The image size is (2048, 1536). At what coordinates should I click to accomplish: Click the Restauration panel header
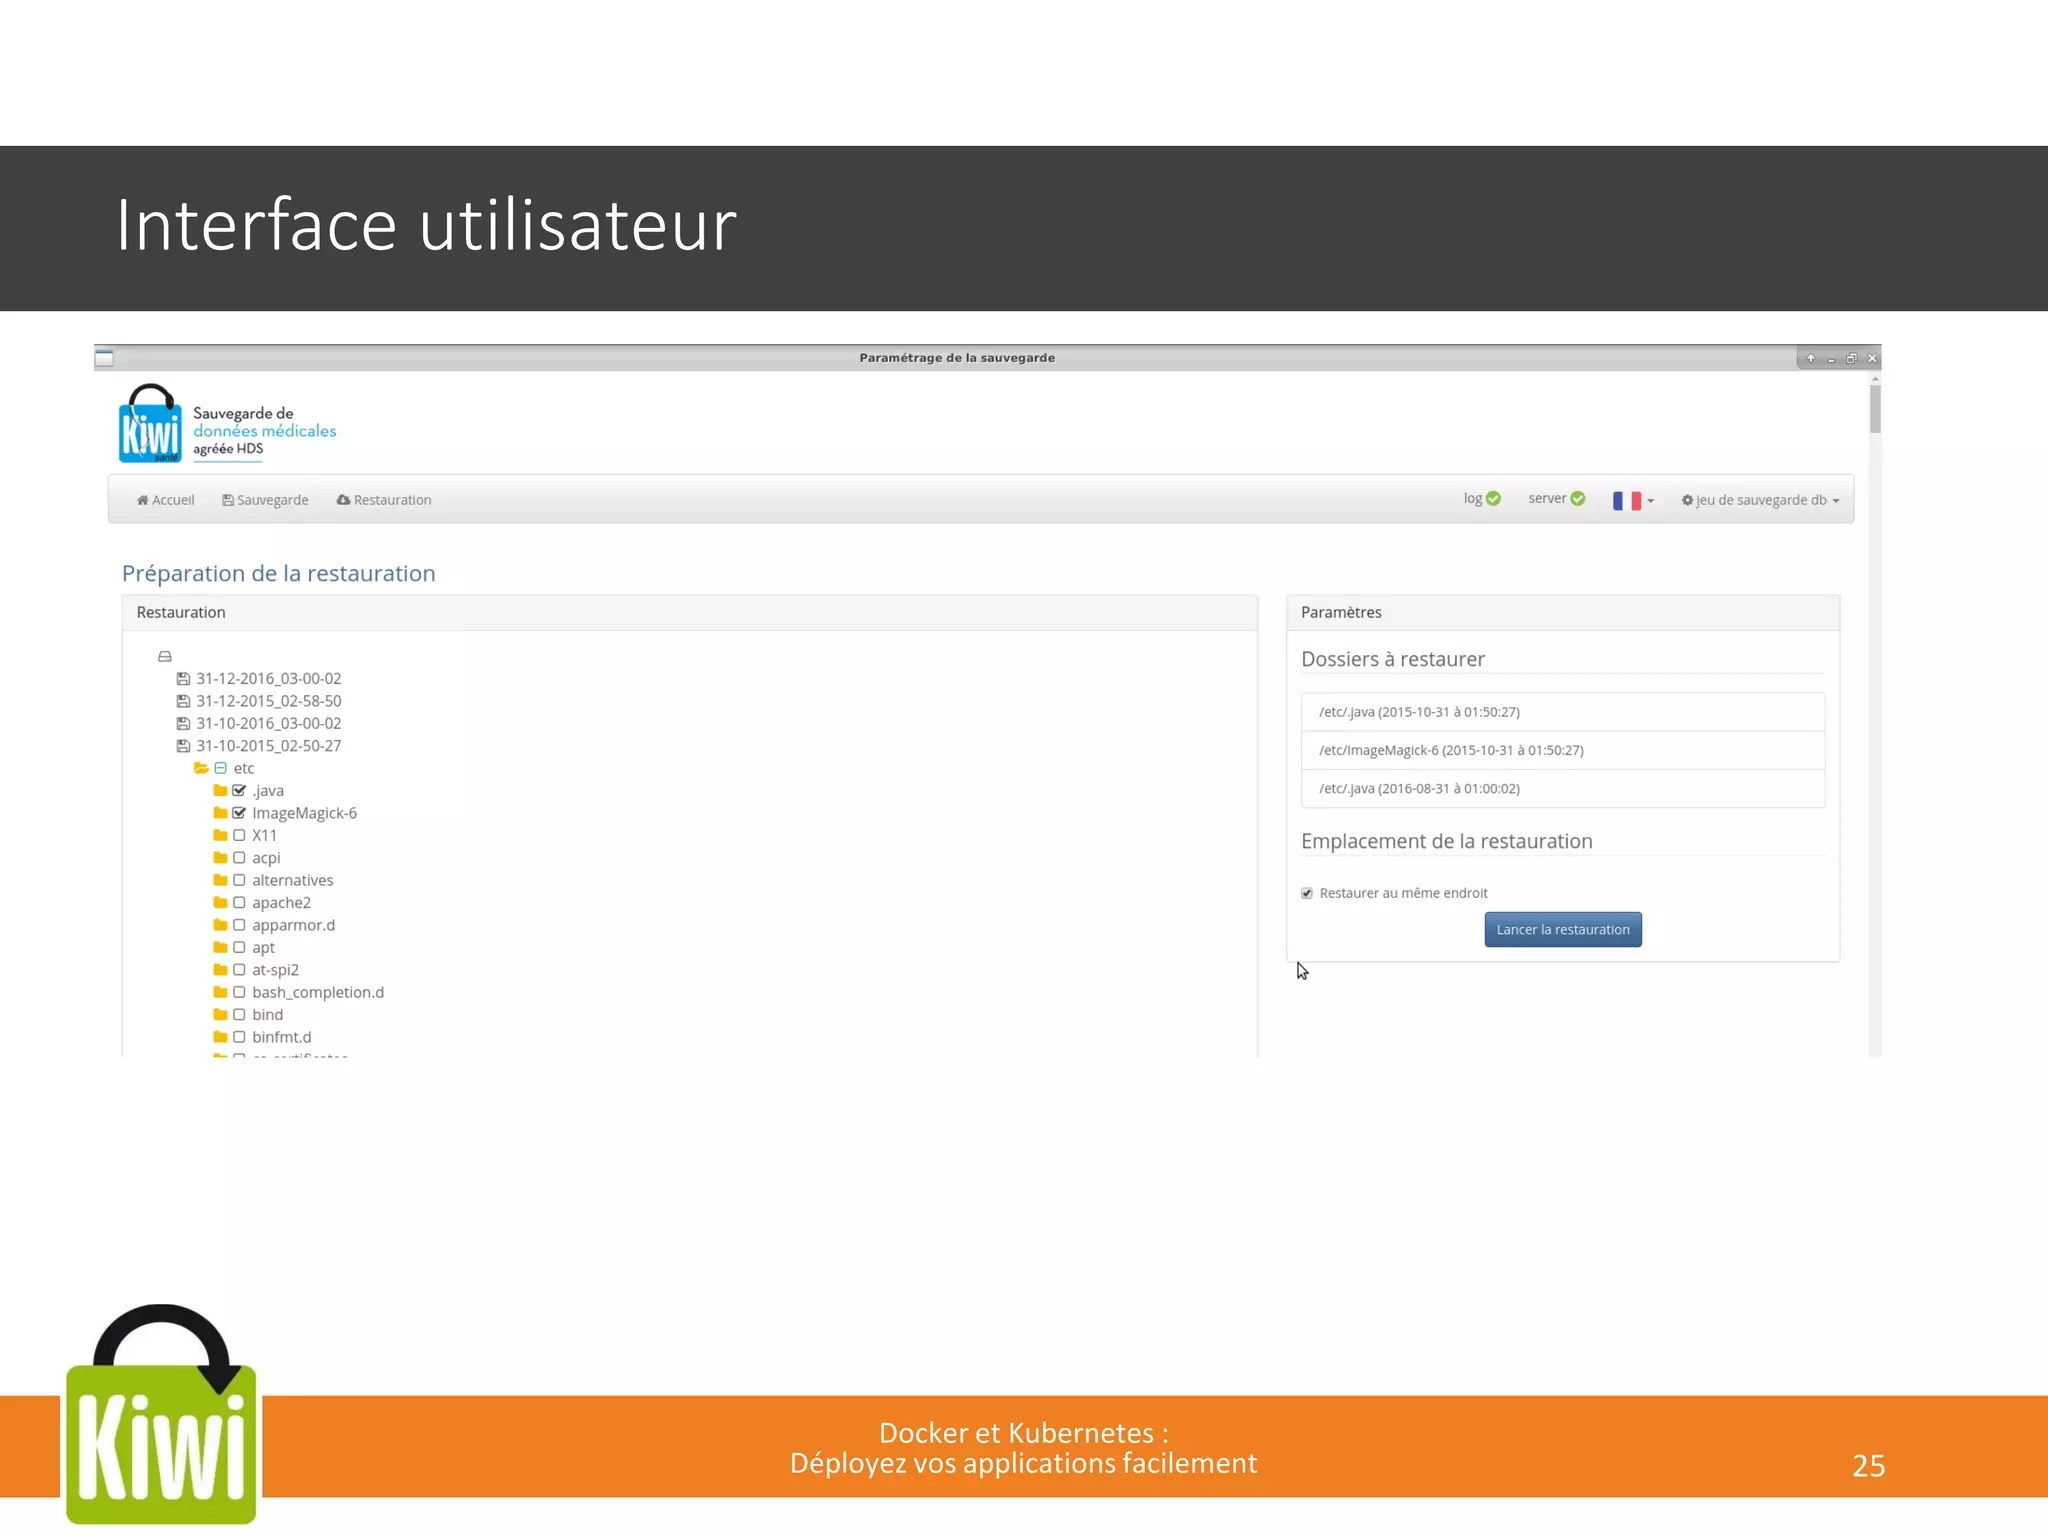(x=690, y=612)
